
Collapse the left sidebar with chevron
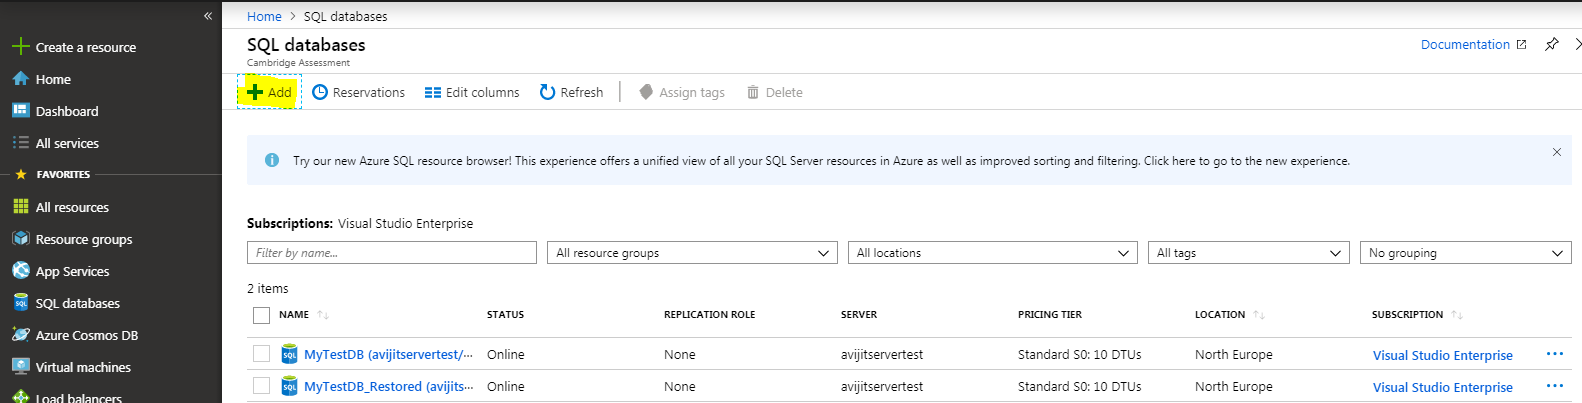click(x=208, y=16)
